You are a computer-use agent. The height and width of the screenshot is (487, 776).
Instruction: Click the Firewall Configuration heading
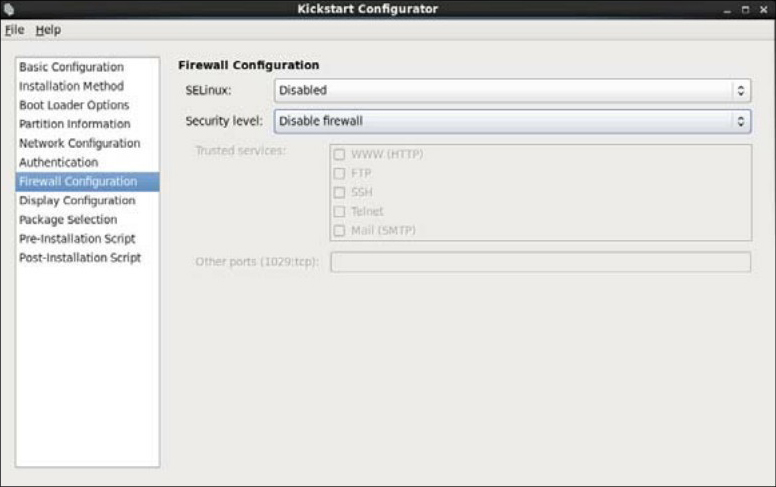(248, 65)
